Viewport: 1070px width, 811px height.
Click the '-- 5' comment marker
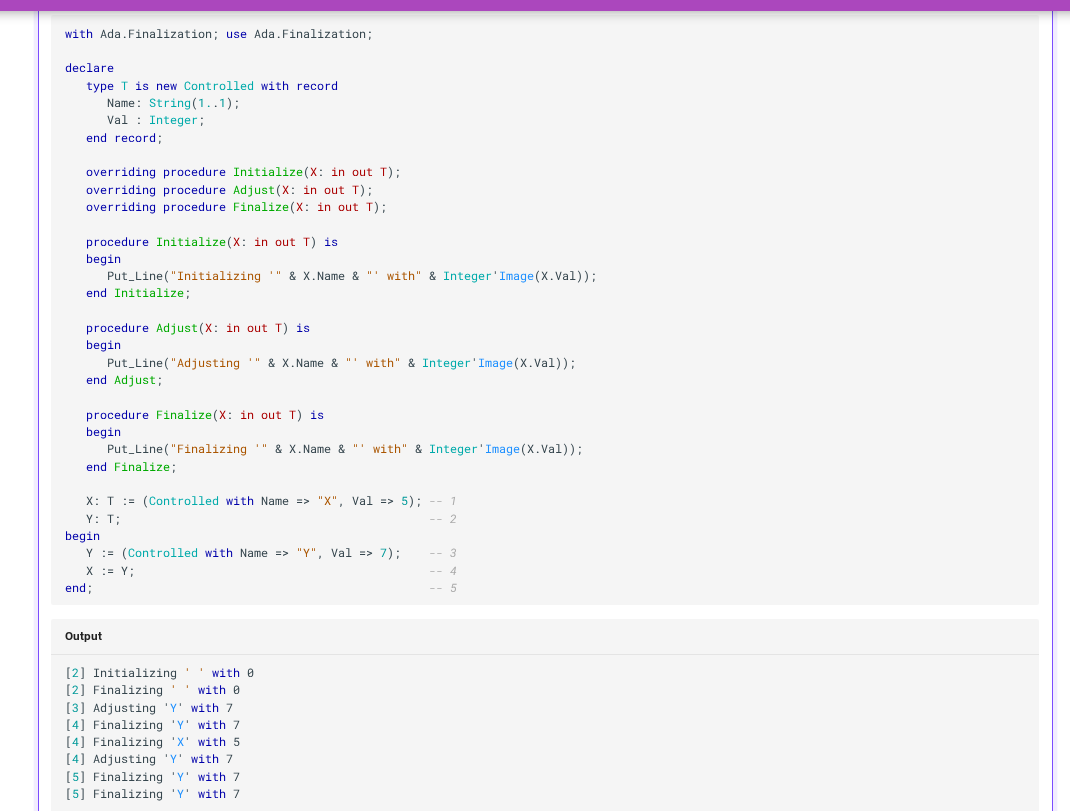click(x=443, y=588)
